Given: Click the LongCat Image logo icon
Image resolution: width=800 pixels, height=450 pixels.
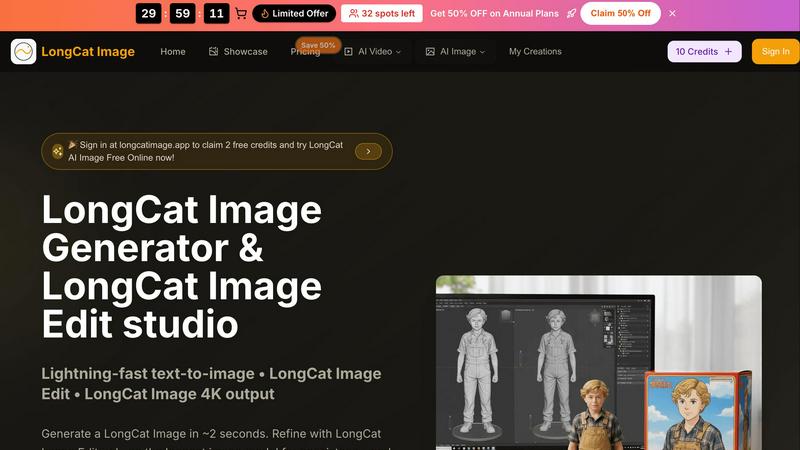Looking at the screenshot, I should (x=23, y=52).
